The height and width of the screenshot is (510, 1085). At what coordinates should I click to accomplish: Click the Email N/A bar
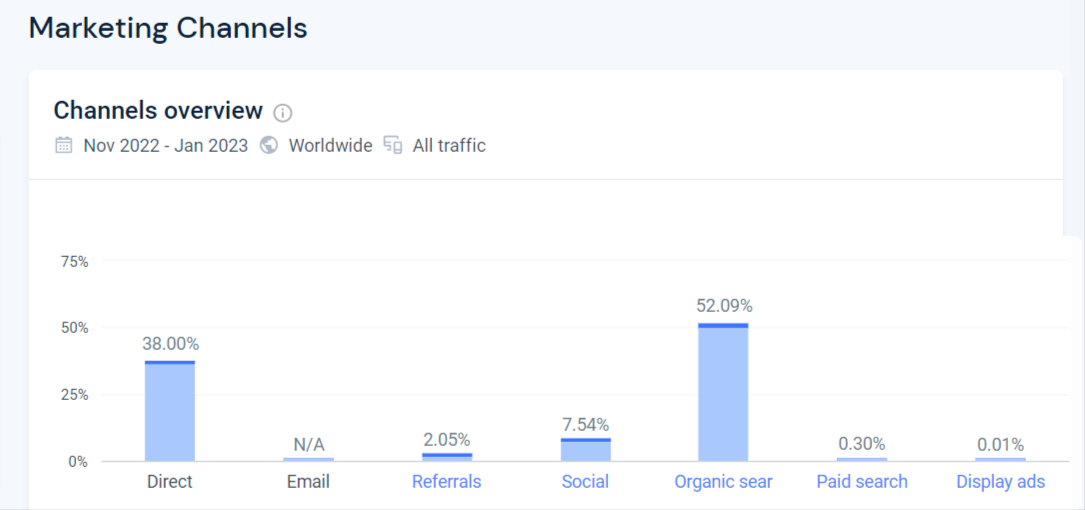(309, 459)
